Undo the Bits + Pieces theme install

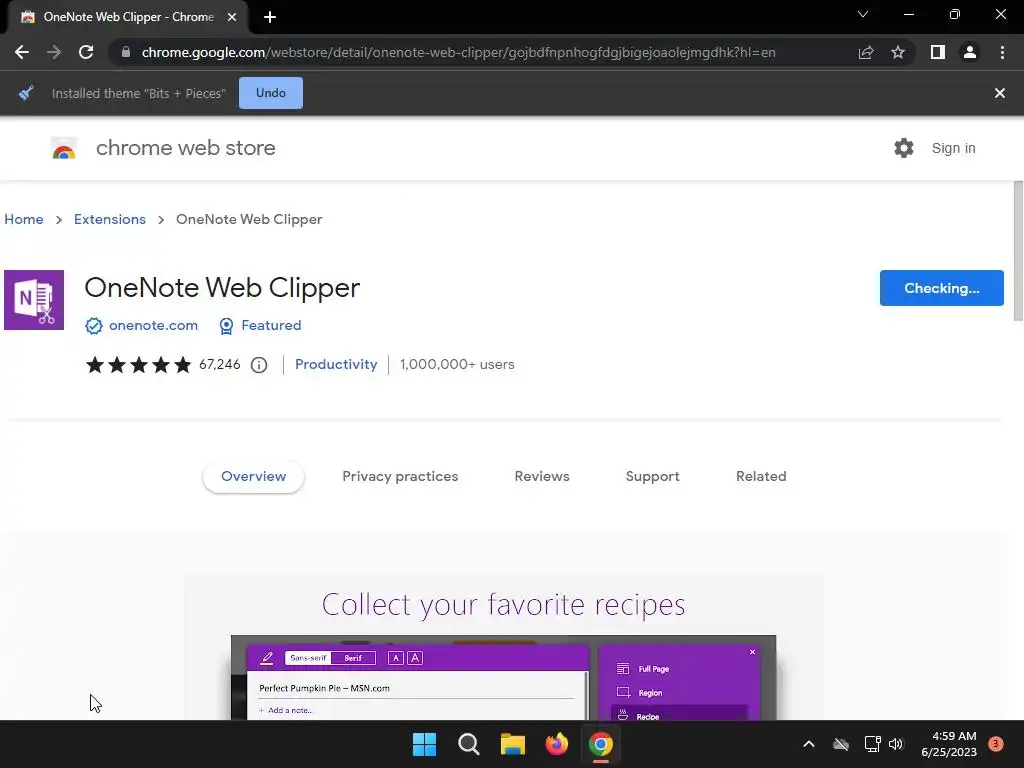pyautogui.click(x=271, y=93)
